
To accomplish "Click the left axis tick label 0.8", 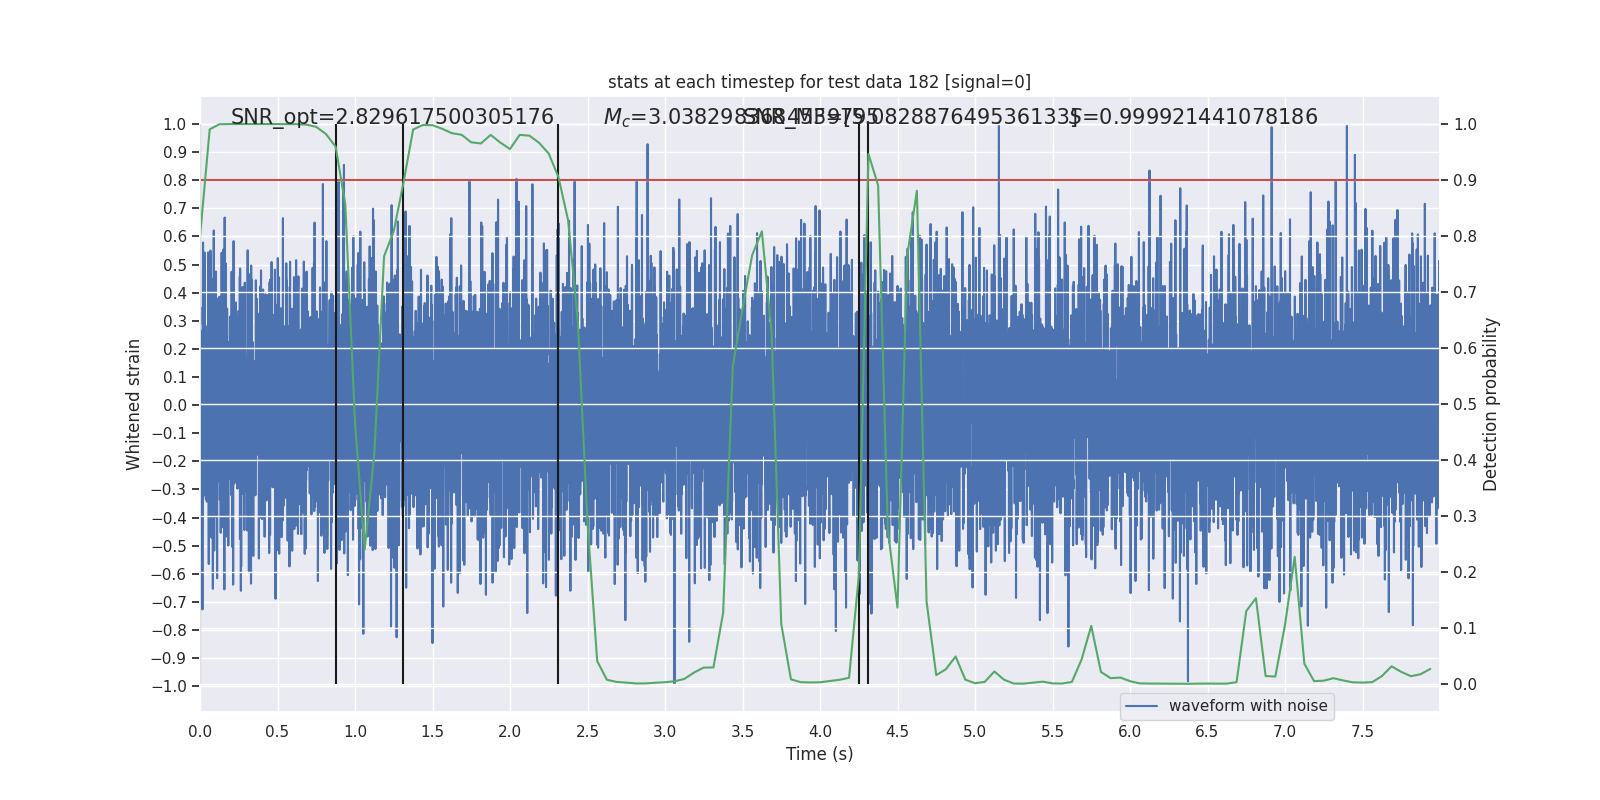I will coord(174,180).
